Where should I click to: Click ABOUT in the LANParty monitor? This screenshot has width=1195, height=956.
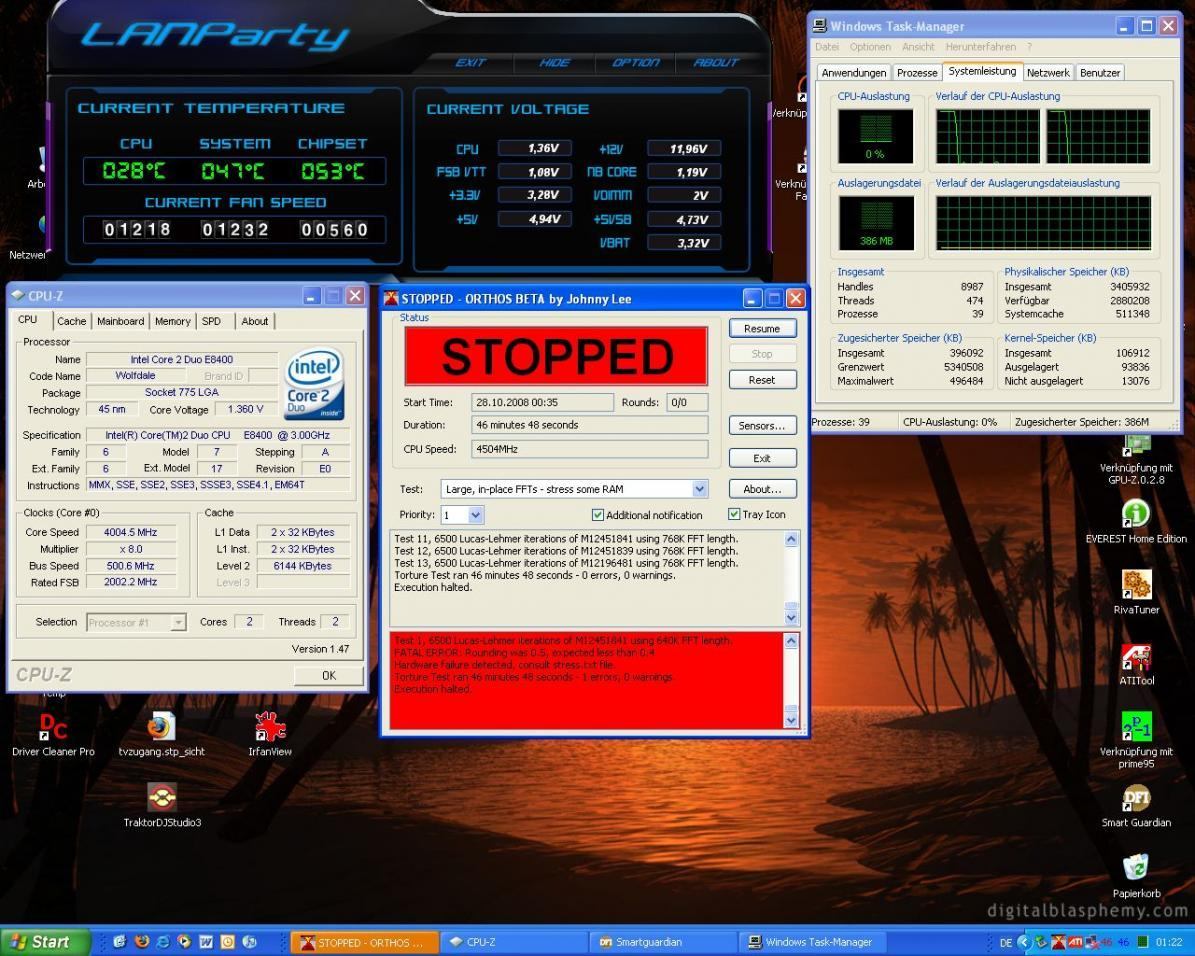pyautogui.click(x=716, y=63)
